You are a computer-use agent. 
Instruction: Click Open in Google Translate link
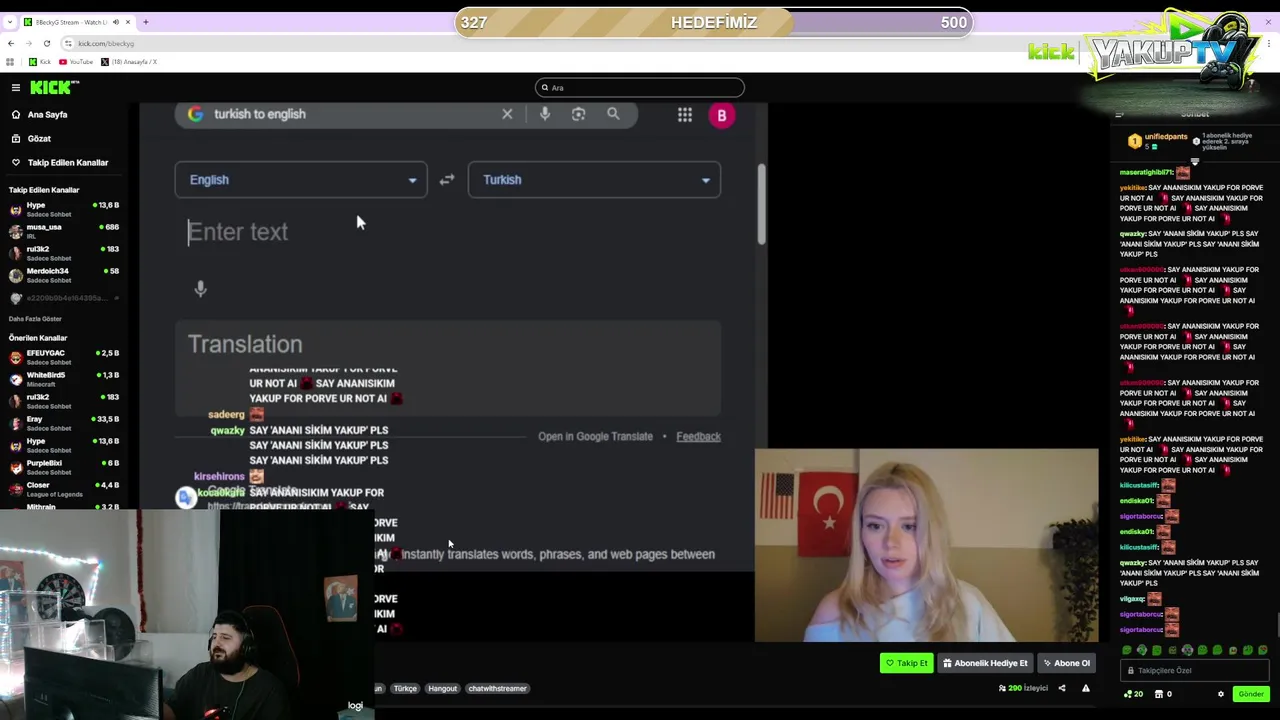click(595, 437)
